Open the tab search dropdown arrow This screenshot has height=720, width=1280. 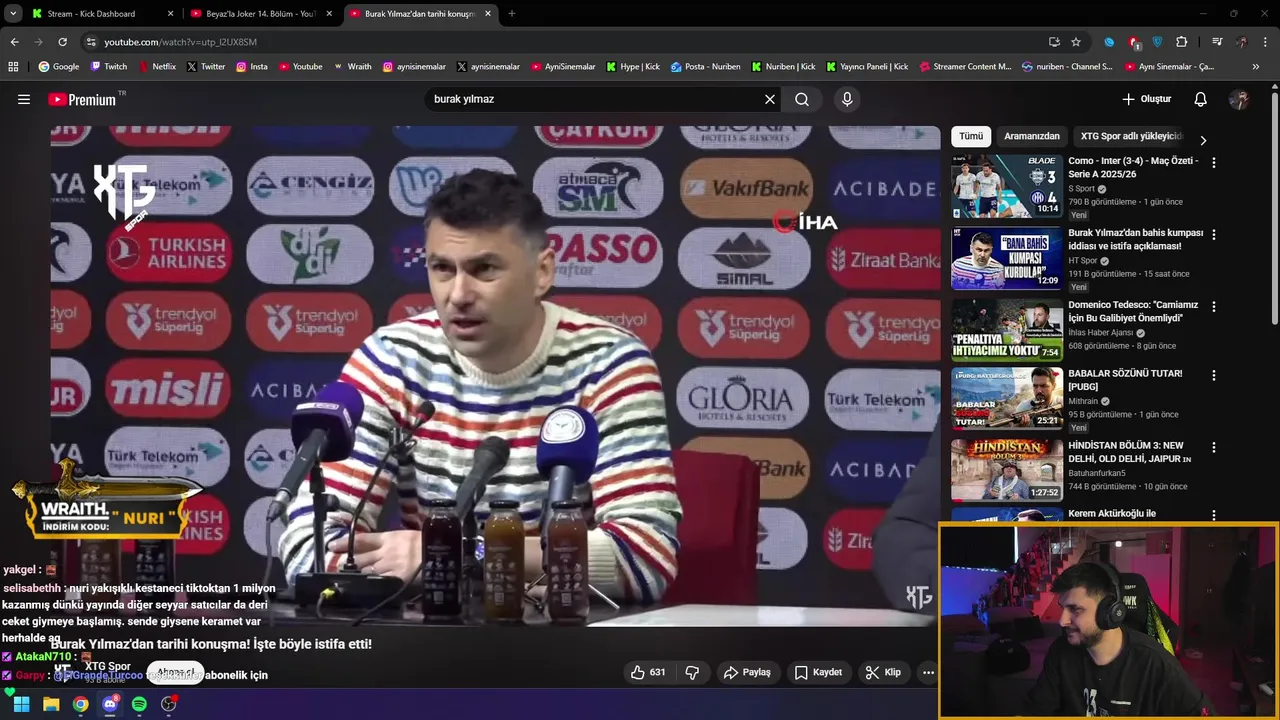point(13,14)
